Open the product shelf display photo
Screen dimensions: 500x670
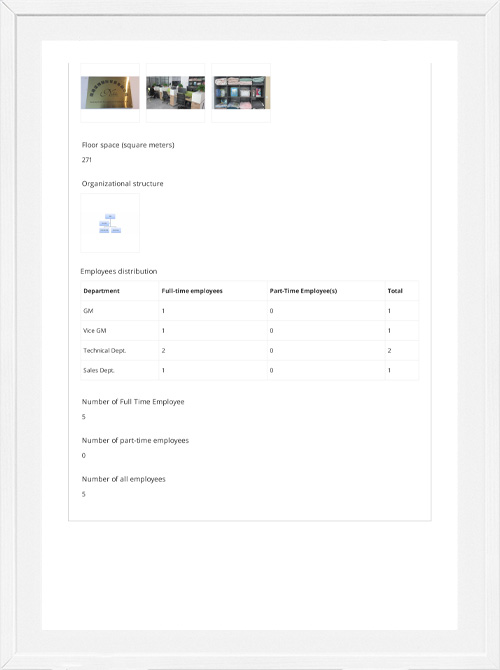[241, 93]
